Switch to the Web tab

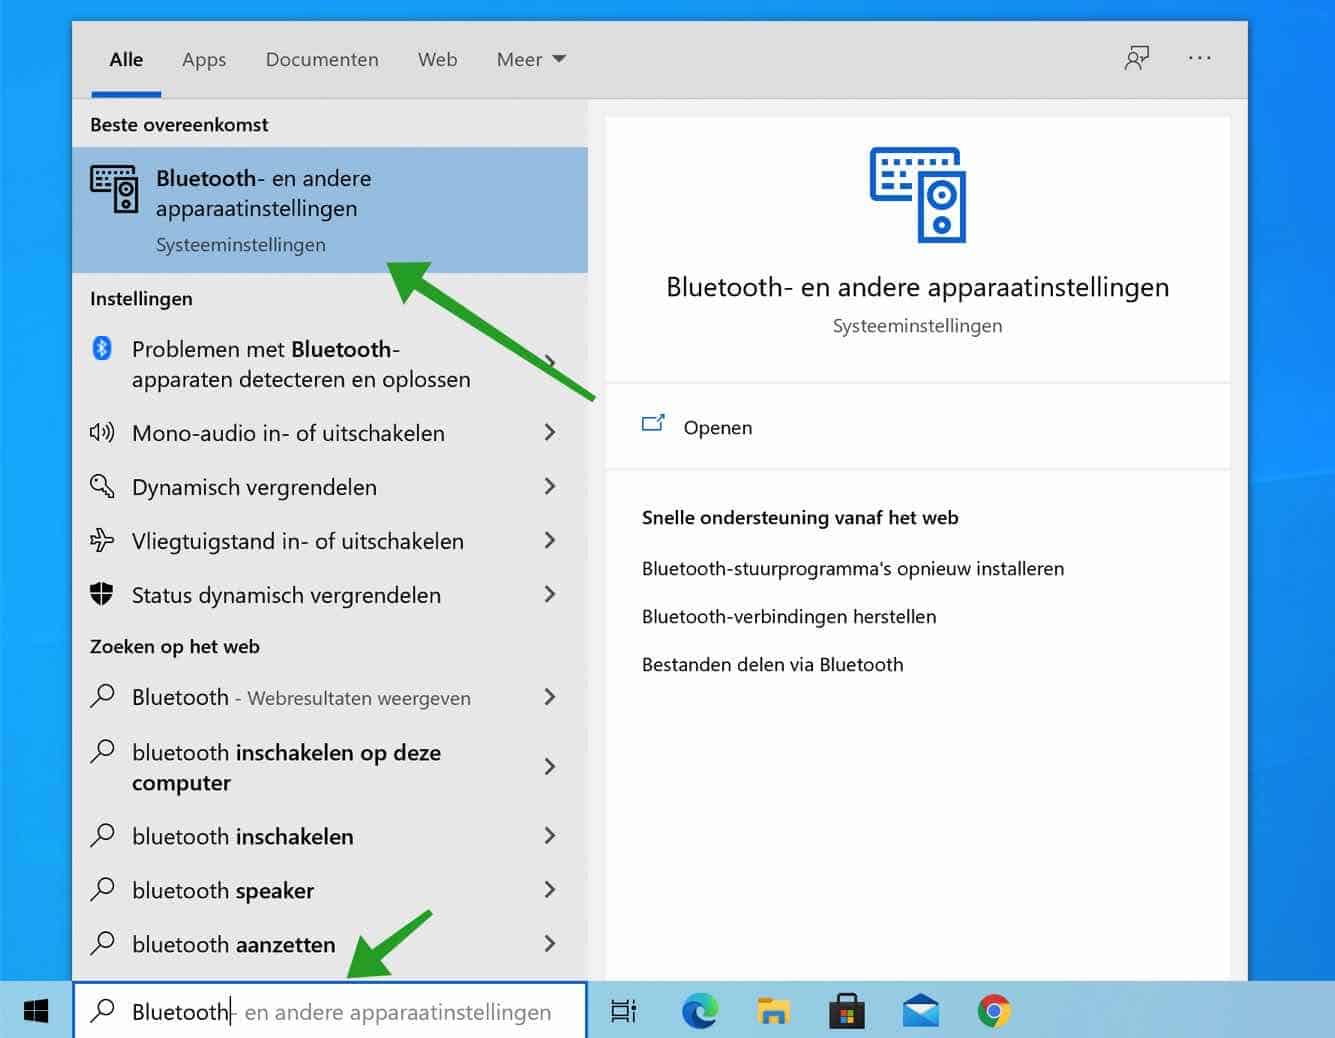(x=437, y=59)
